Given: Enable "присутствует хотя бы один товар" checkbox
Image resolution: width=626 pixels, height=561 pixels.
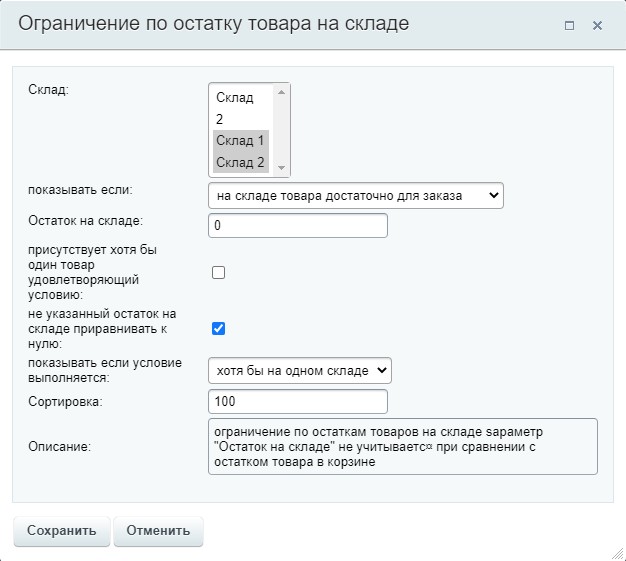Looking at the screenshot, I should pyautogui.click(x=219, y=273).
